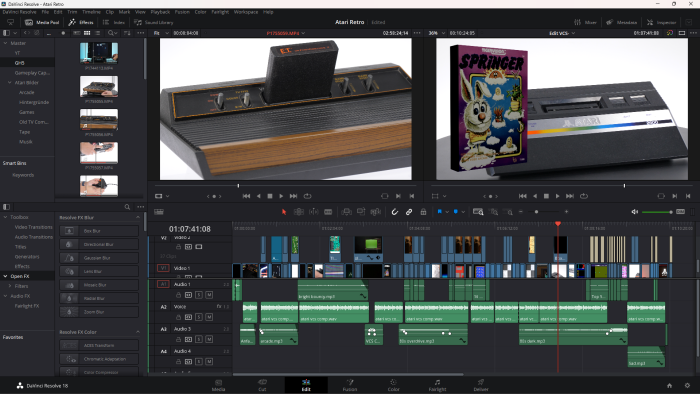Switch media pool to thumbnail view icon
Screen dimensions: 700x394
point(87,33)
